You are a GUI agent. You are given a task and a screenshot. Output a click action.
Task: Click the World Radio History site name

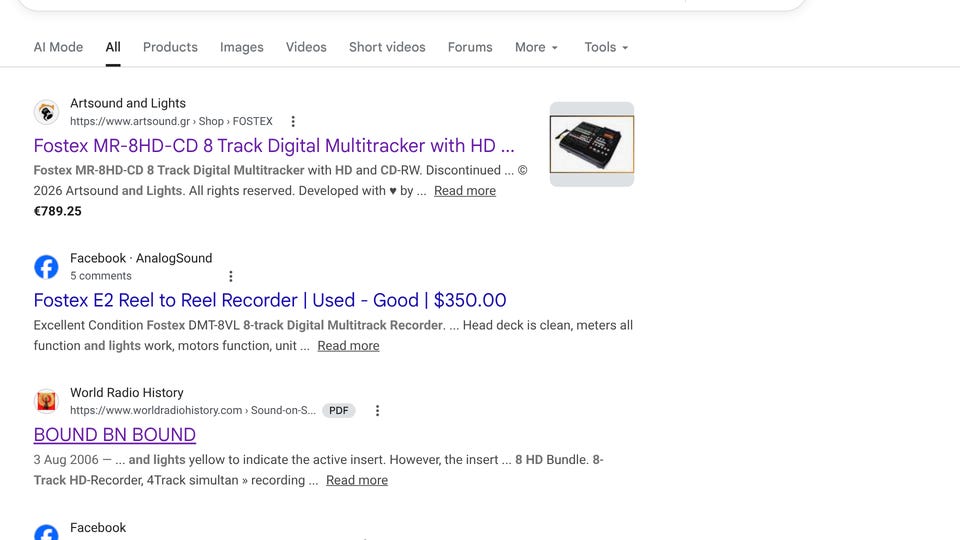[x=127, y=392]
